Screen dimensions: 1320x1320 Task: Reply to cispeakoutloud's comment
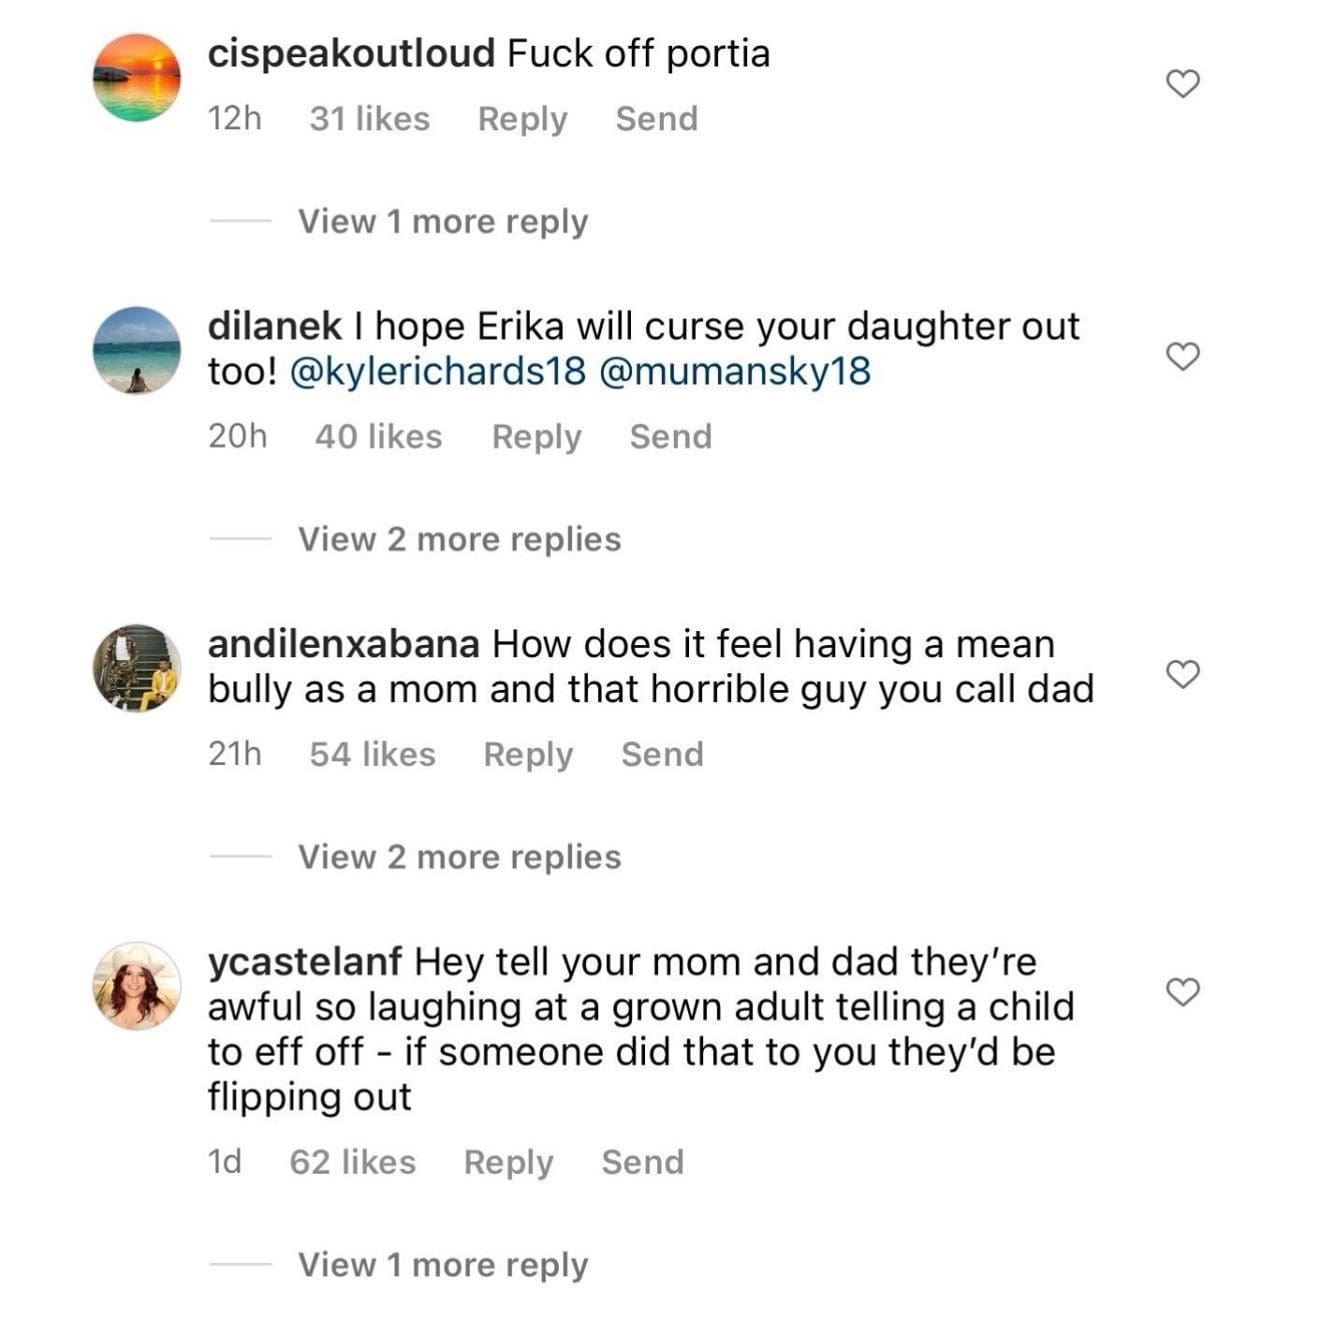pyautogui.click(x=522, y=119)
